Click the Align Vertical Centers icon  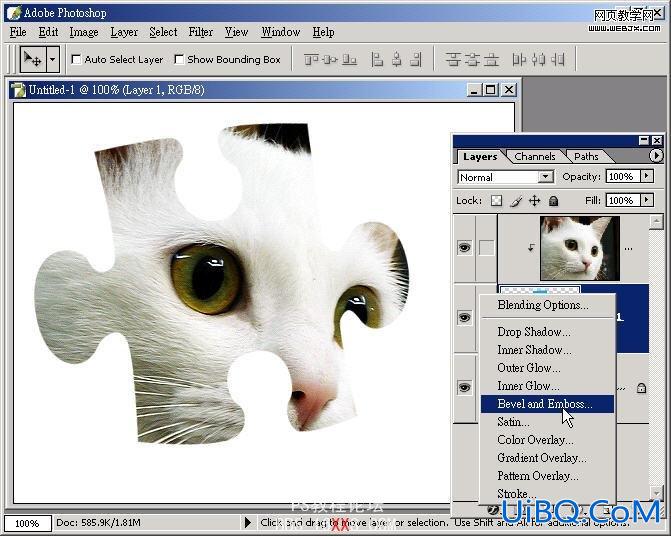coord(330,59)
